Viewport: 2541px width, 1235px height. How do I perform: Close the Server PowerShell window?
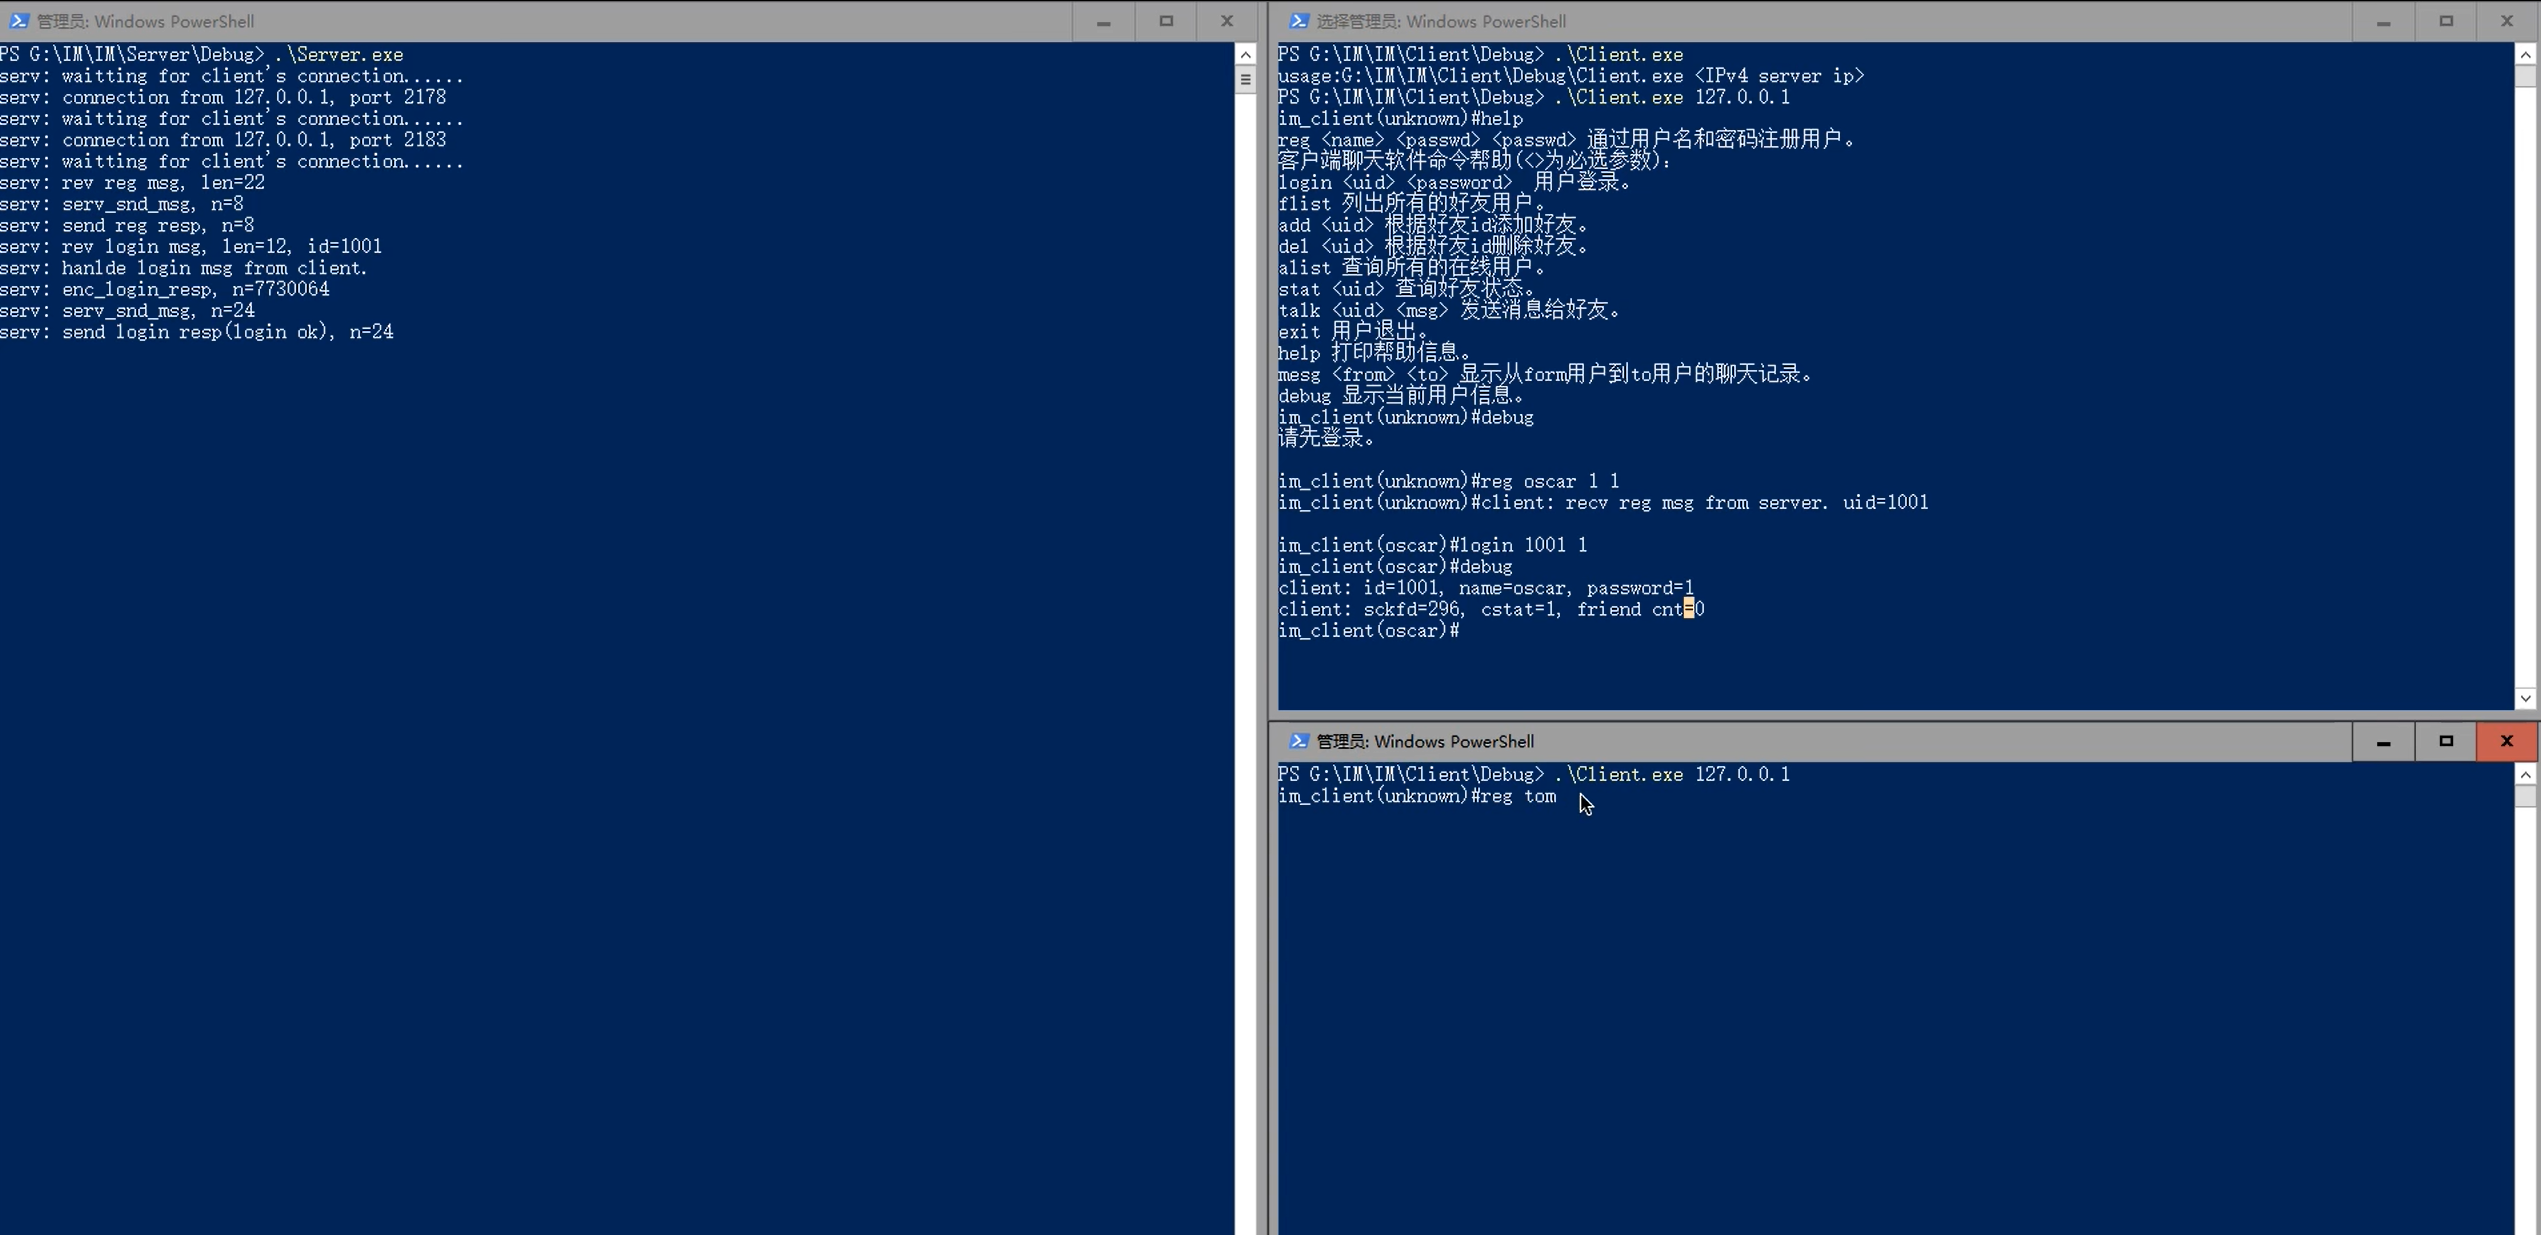click(x=1227, y=21)
